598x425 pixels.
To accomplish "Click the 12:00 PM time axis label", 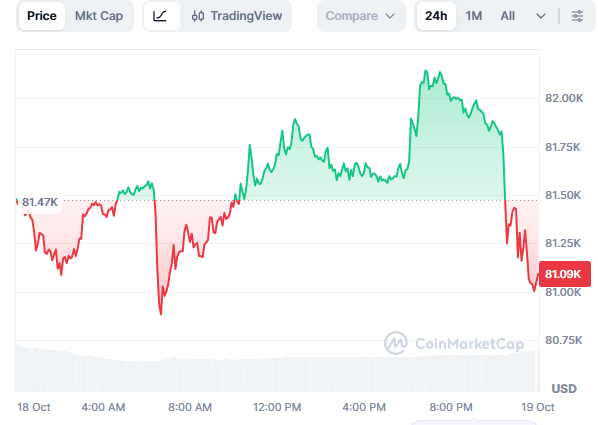I will [277, 407].
